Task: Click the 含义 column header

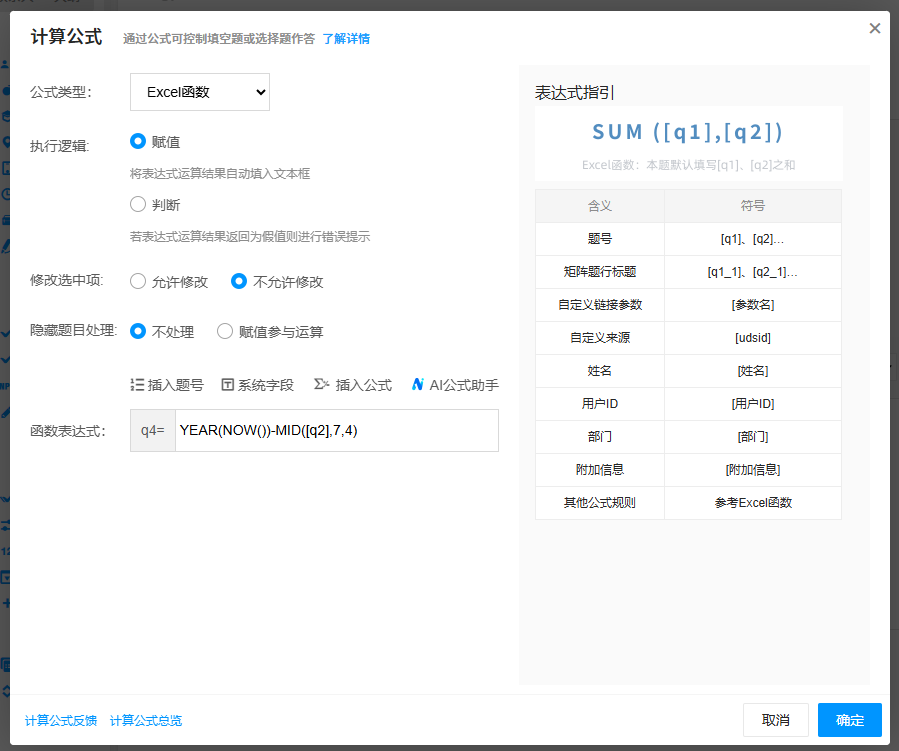Action: click(x=600, y=206)
